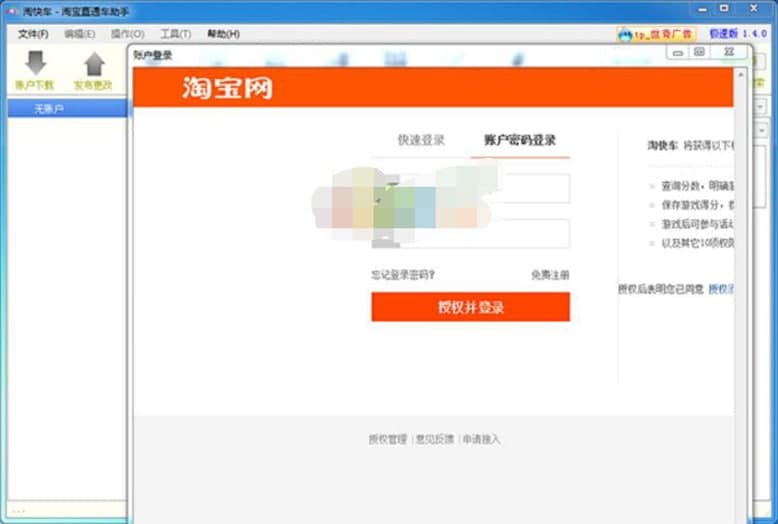Open the 意见反馈 footer link
This screenshot has width=778, height=524.
435,439
